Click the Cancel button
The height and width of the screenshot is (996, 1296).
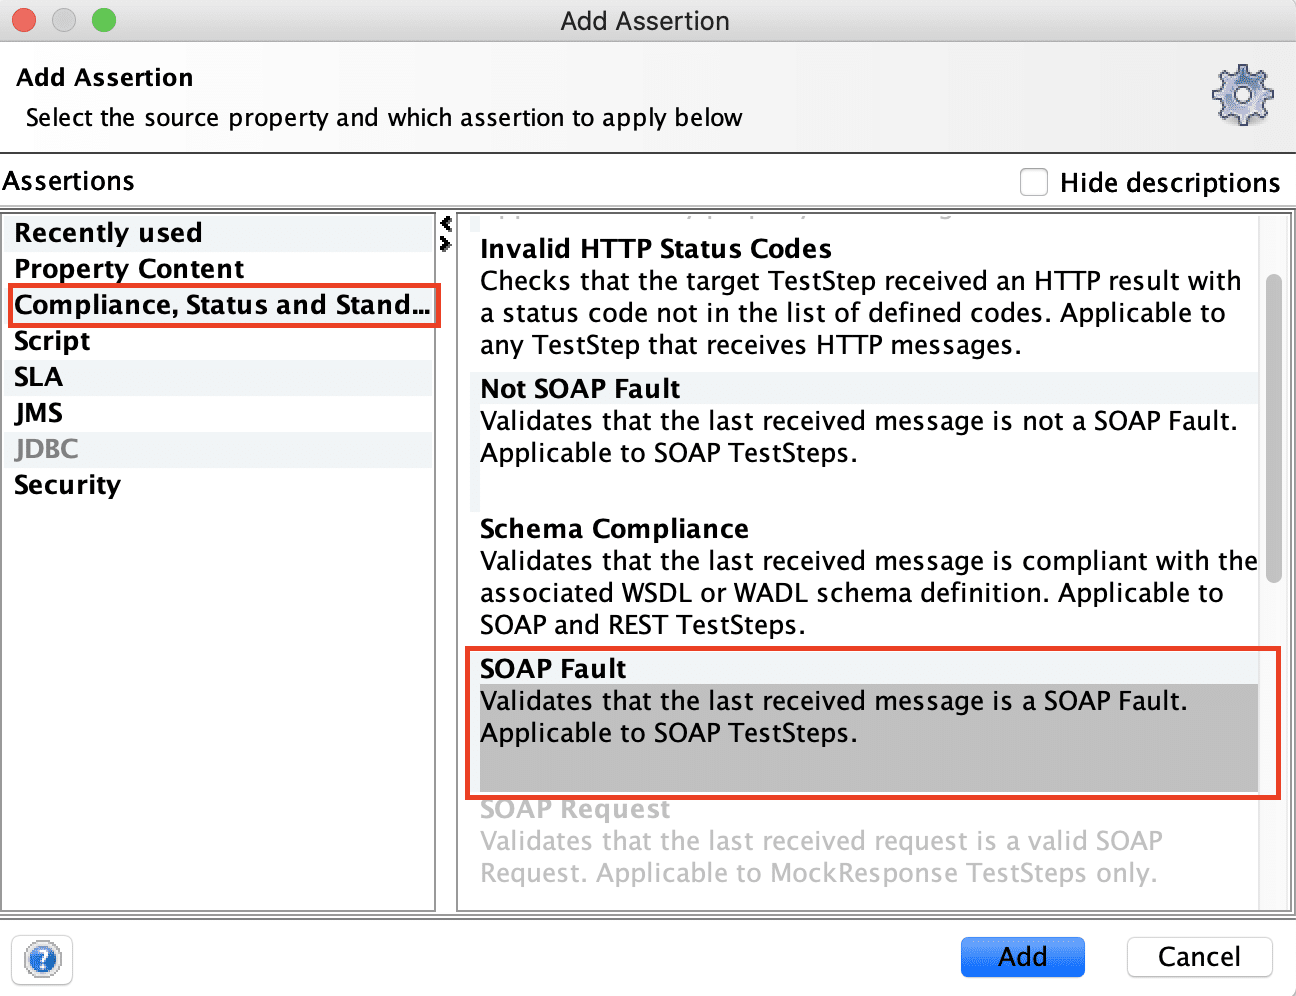(1199, 957)
